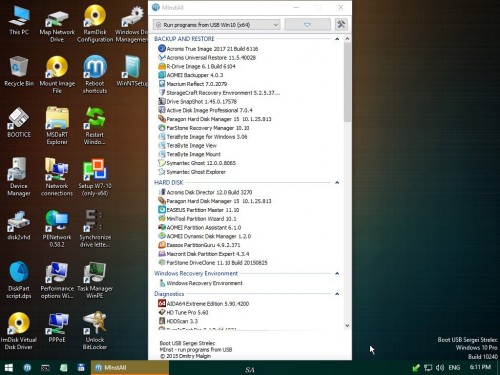Viewport: 500px width, 375px height.
Task: Launch Setup W7-10 desktop icon
Action: click(95, 178)
